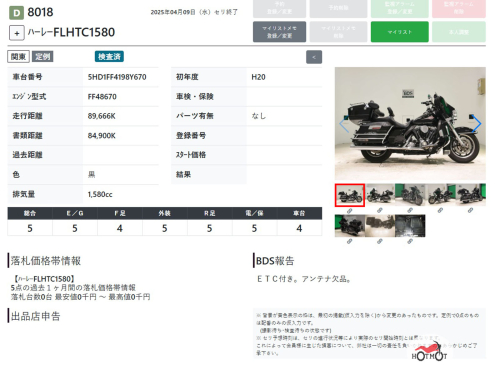Select the fifth thumbnail in top row
Viewport: 500px width, 378px height.
[471, 195]
